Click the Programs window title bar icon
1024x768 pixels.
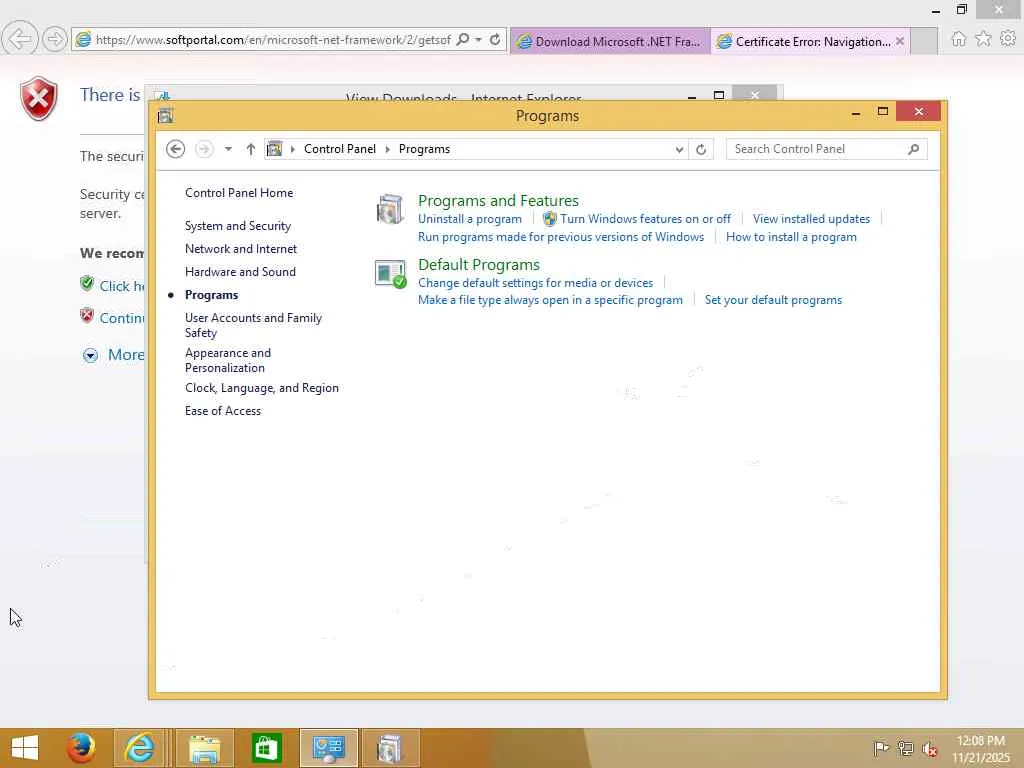pos(166,116)
